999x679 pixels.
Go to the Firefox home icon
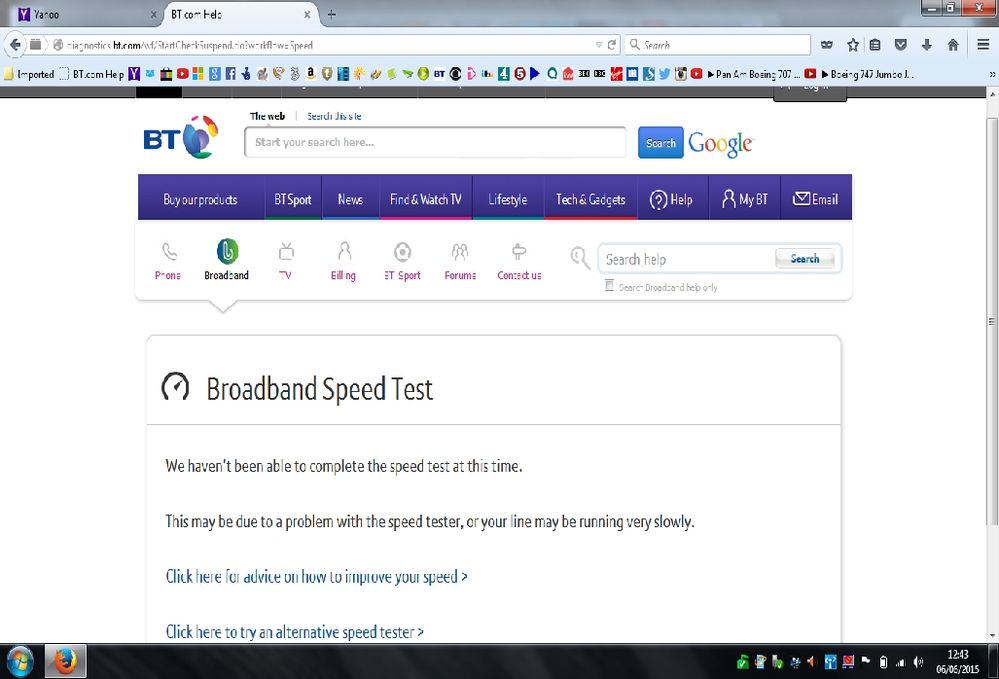pos(952,45)
